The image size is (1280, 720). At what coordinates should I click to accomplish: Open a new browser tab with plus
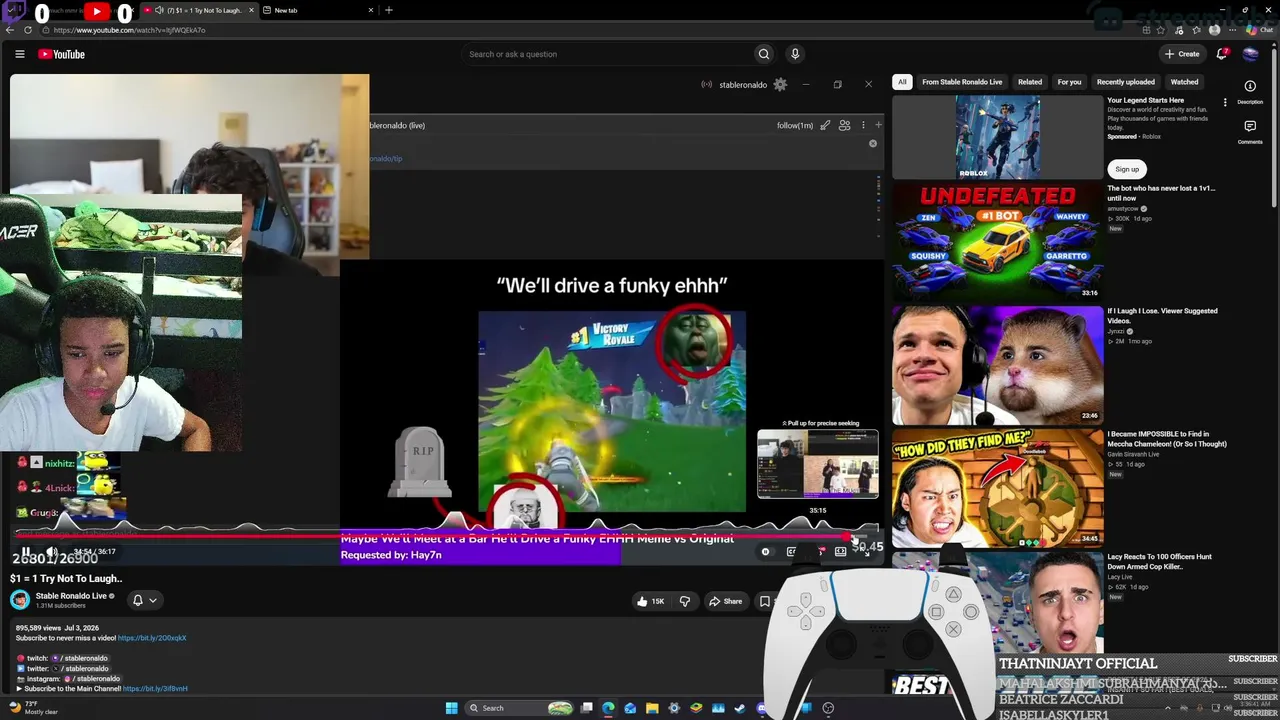[389, 10]
